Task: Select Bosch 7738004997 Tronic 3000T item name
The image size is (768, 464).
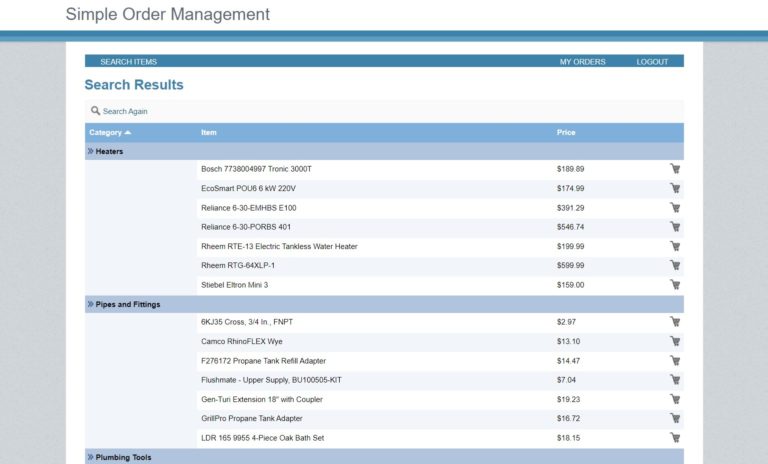Action: (x=256, y=169)
